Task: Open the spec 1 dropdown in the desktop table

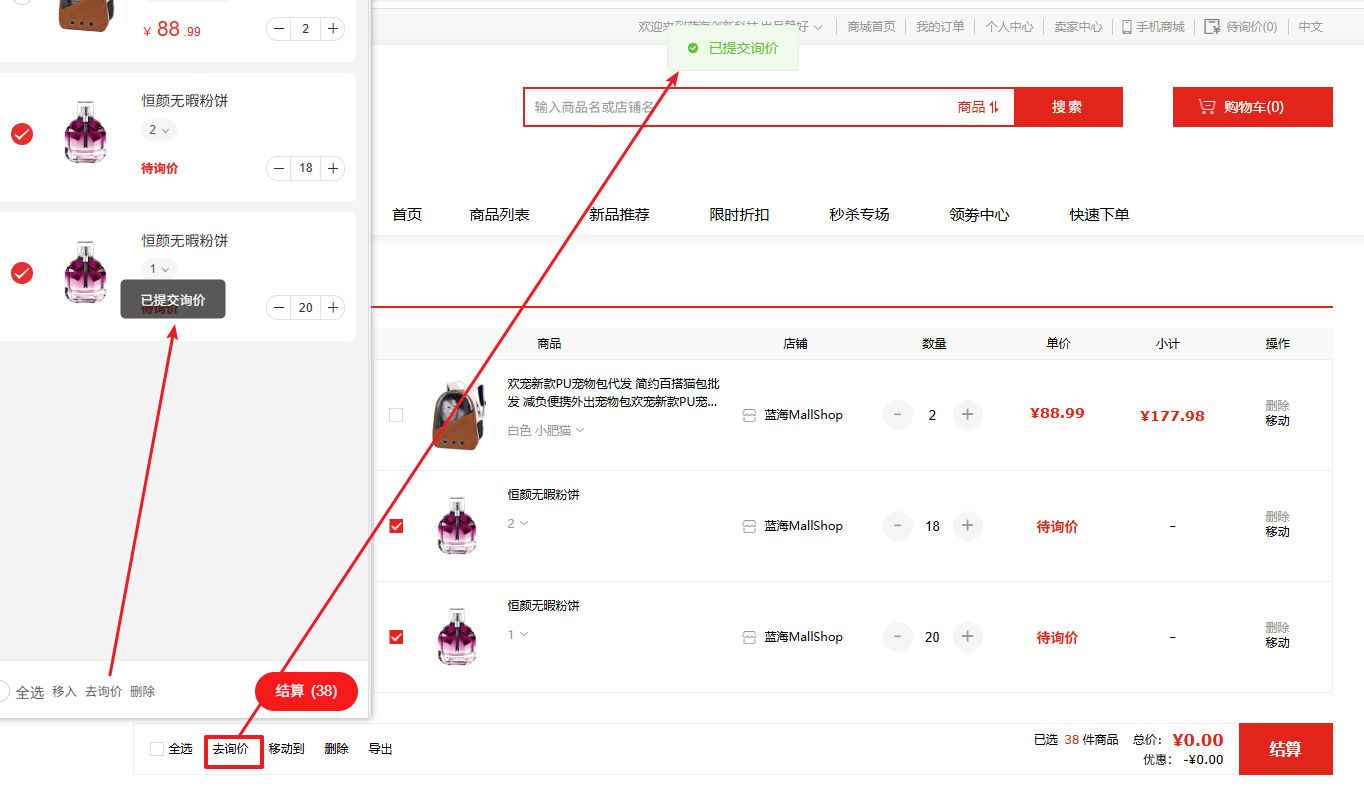Action: 518,634
